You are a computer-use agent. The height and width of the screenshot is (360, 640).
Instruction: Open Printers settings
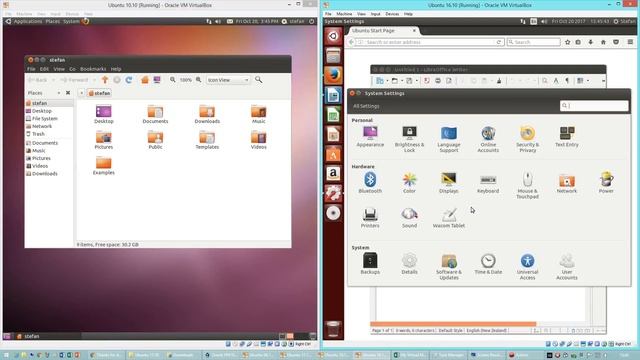pyautogui.click(x=370, y=217)
